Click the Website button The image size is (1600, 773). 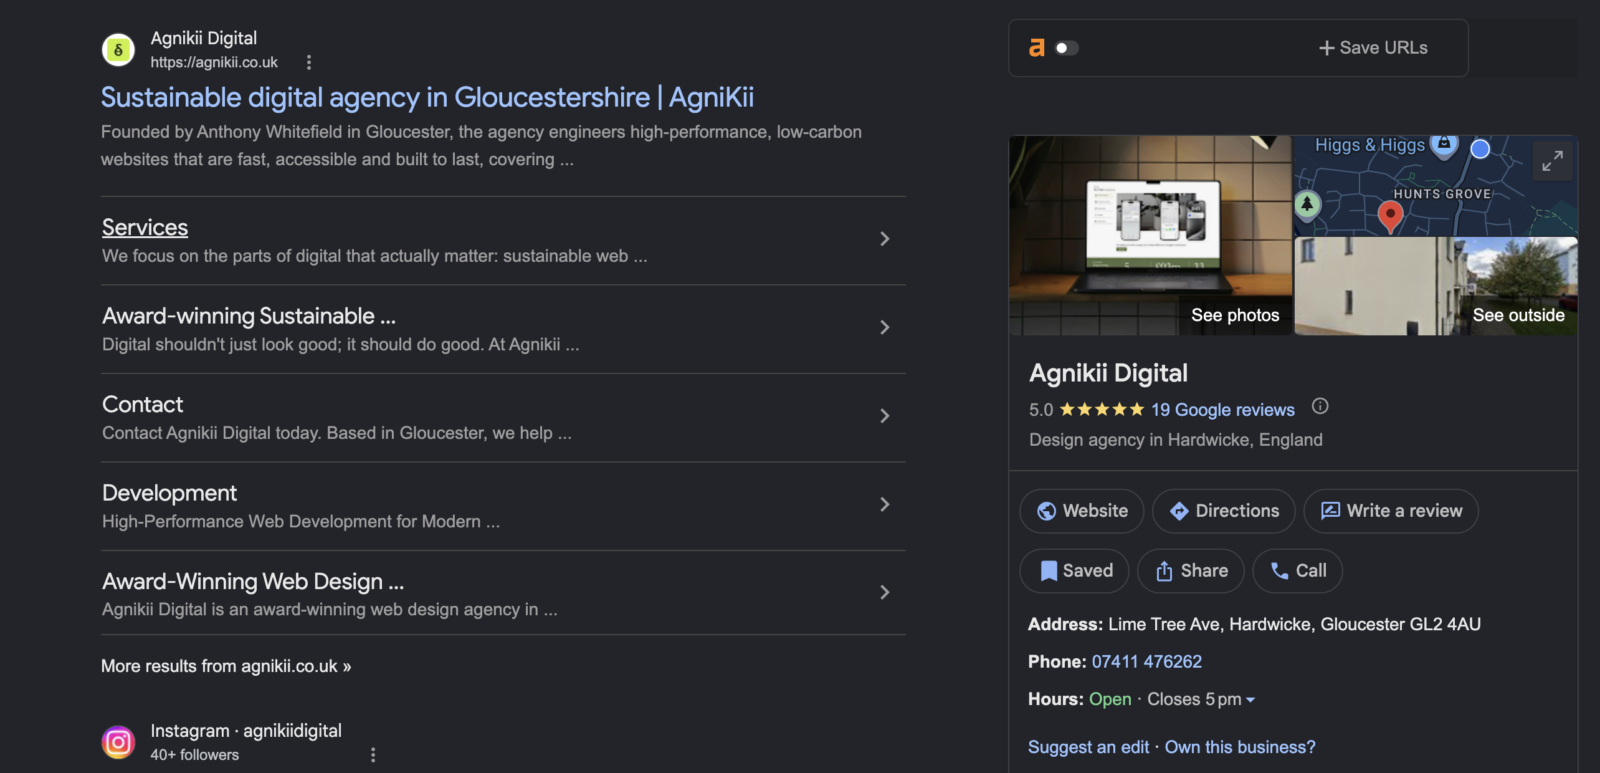click(1082, 511)
